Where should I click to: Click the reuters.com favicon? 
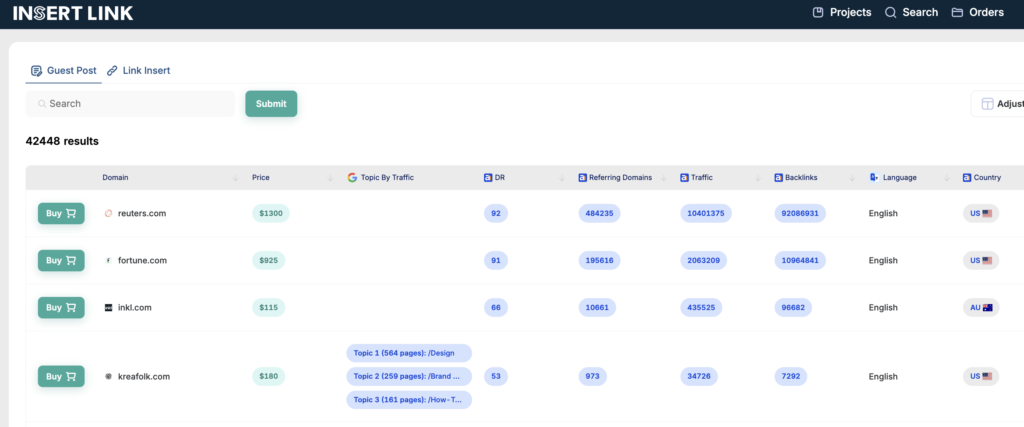[x=108, y=214]
